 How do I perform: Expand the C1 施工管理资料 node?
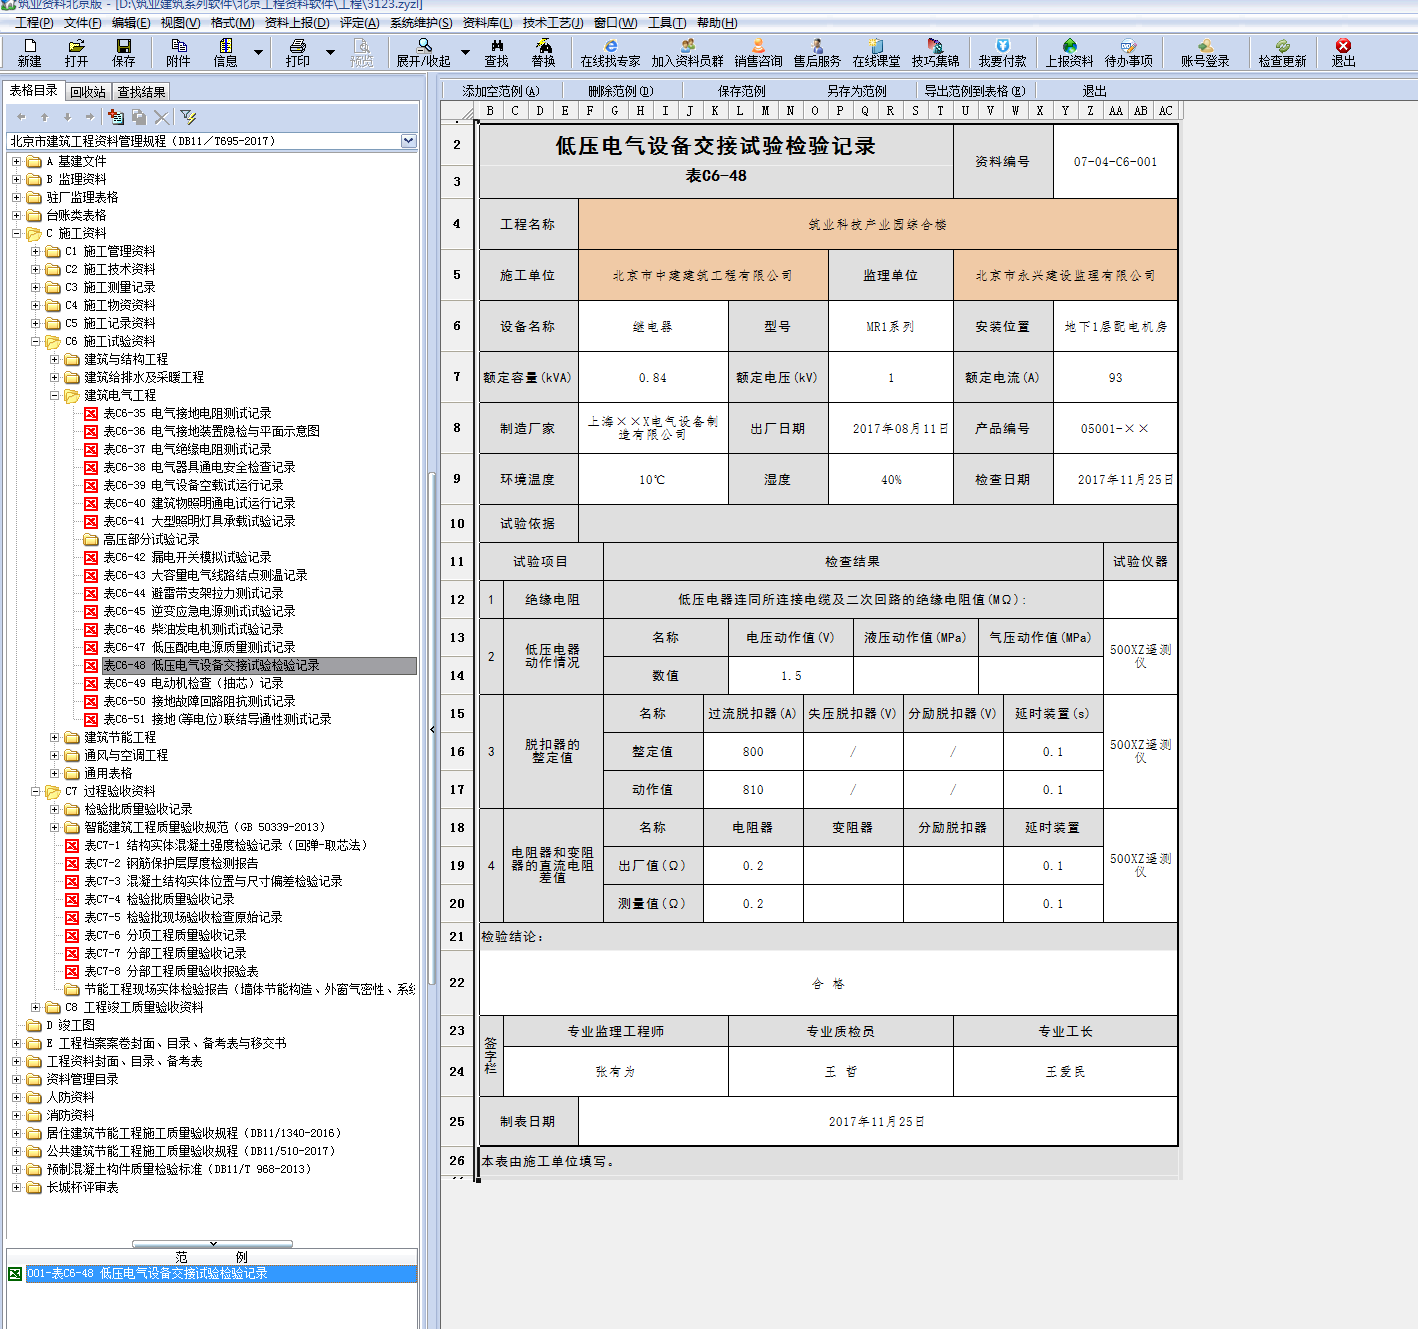(35, 251)
